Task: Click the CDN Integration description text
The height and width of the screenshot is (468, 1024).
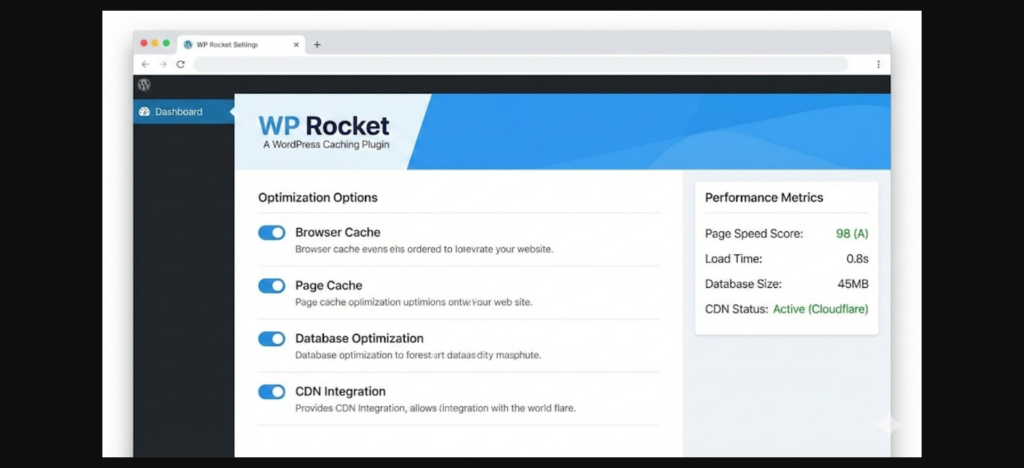Action: 435,409
